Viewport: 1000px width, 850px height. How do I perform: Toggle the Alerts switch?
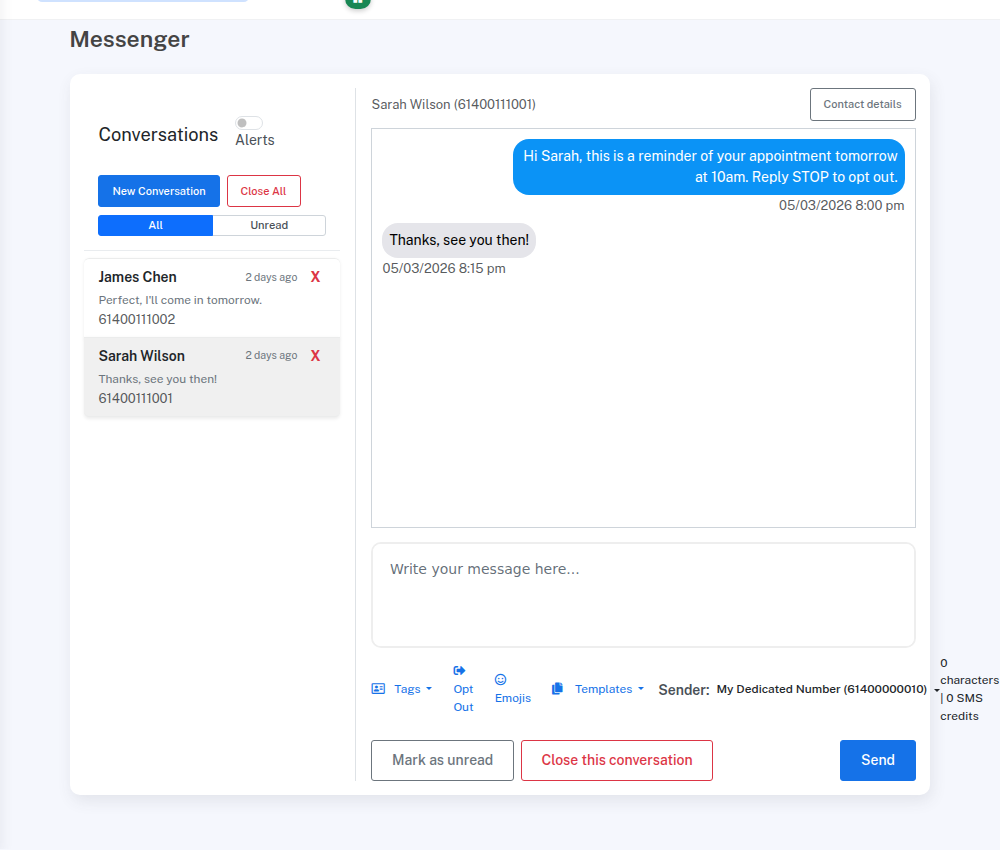click(248, 123)
